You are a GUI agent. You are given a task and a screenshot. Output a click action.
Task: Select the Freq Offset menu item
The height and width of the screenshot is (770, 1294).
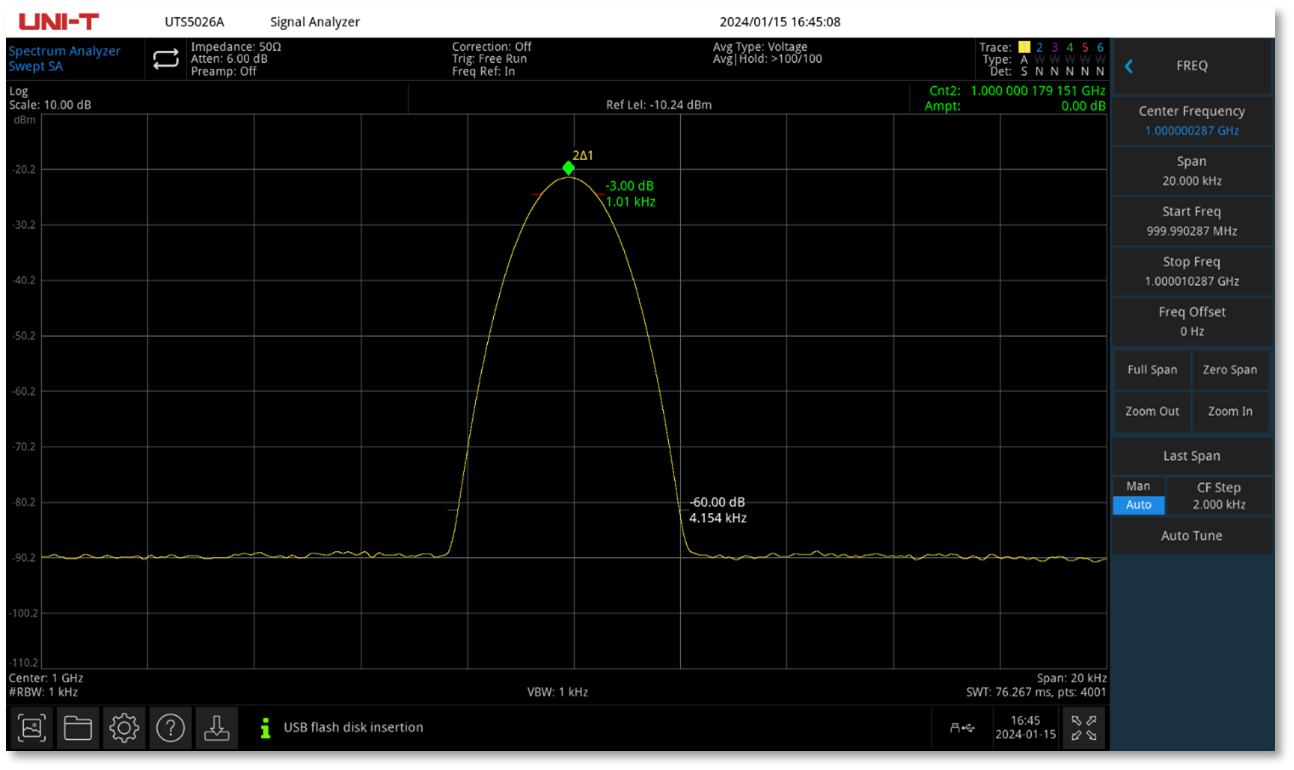pos(1191,321)
